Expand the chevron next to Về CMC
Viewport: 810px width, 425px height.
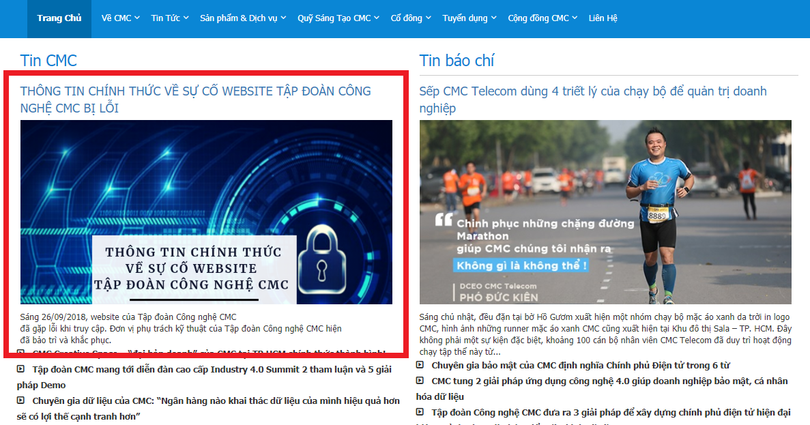click(137, 18)
